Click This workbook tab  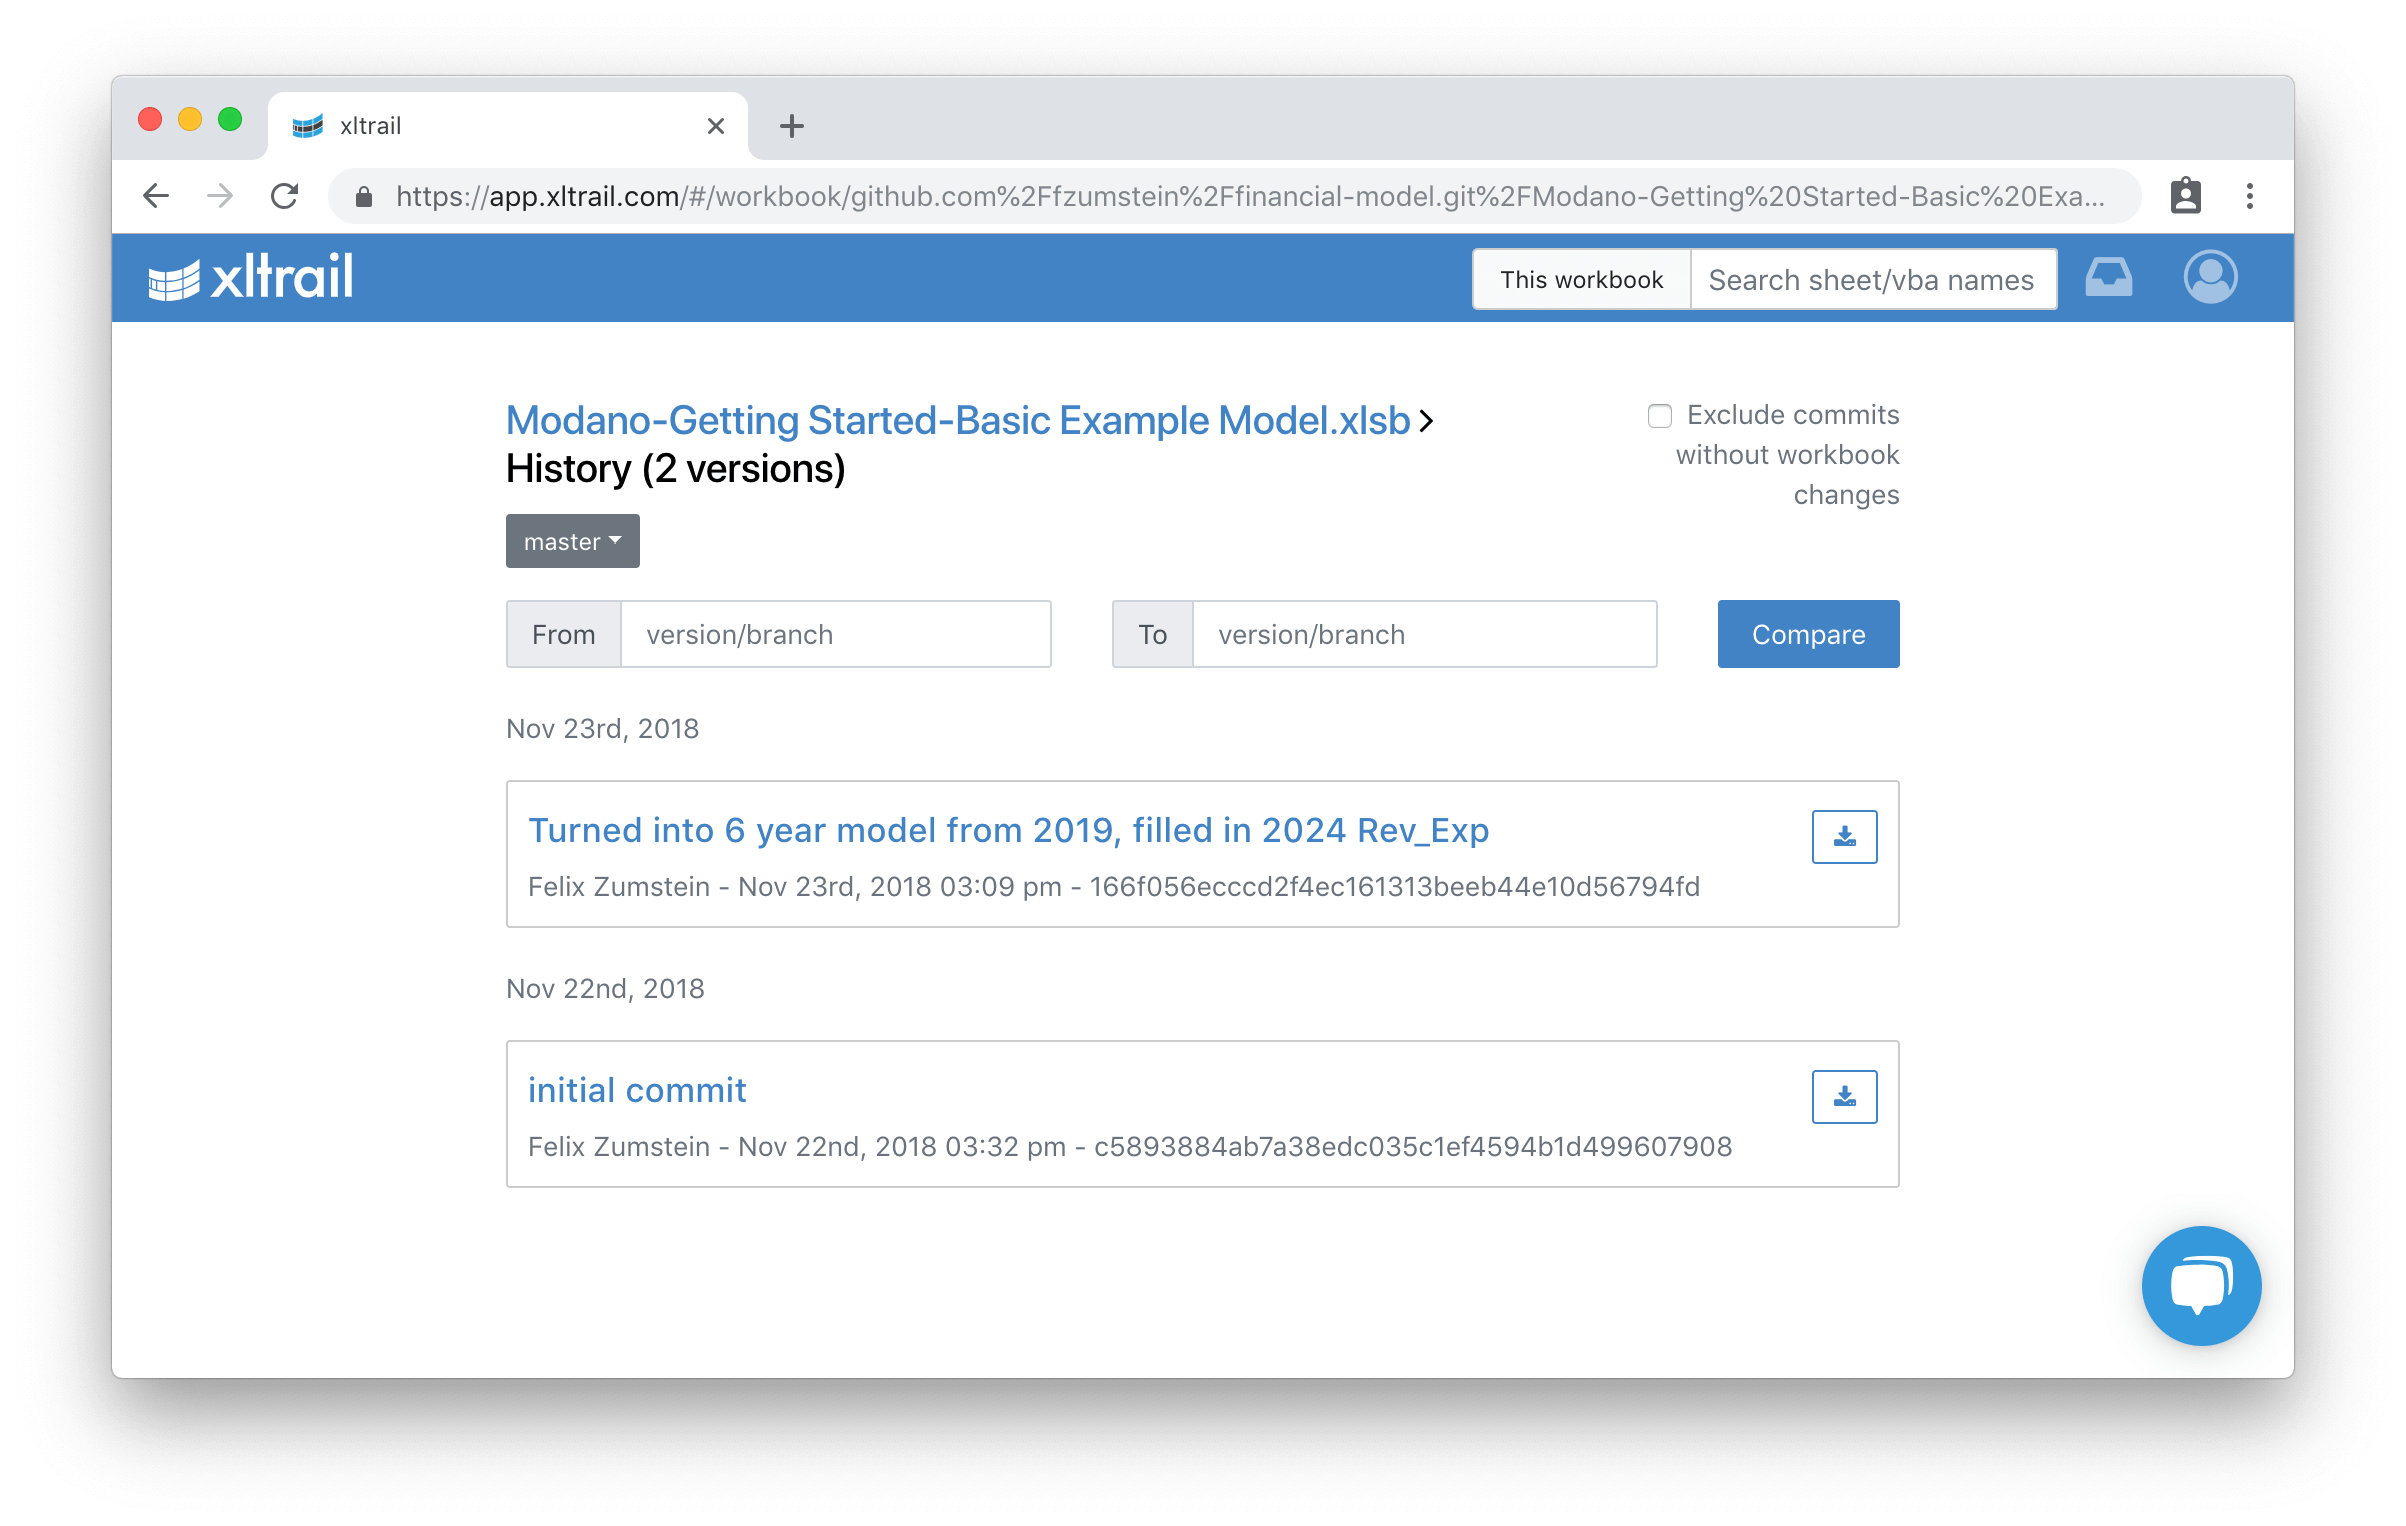click(1580, 277)
